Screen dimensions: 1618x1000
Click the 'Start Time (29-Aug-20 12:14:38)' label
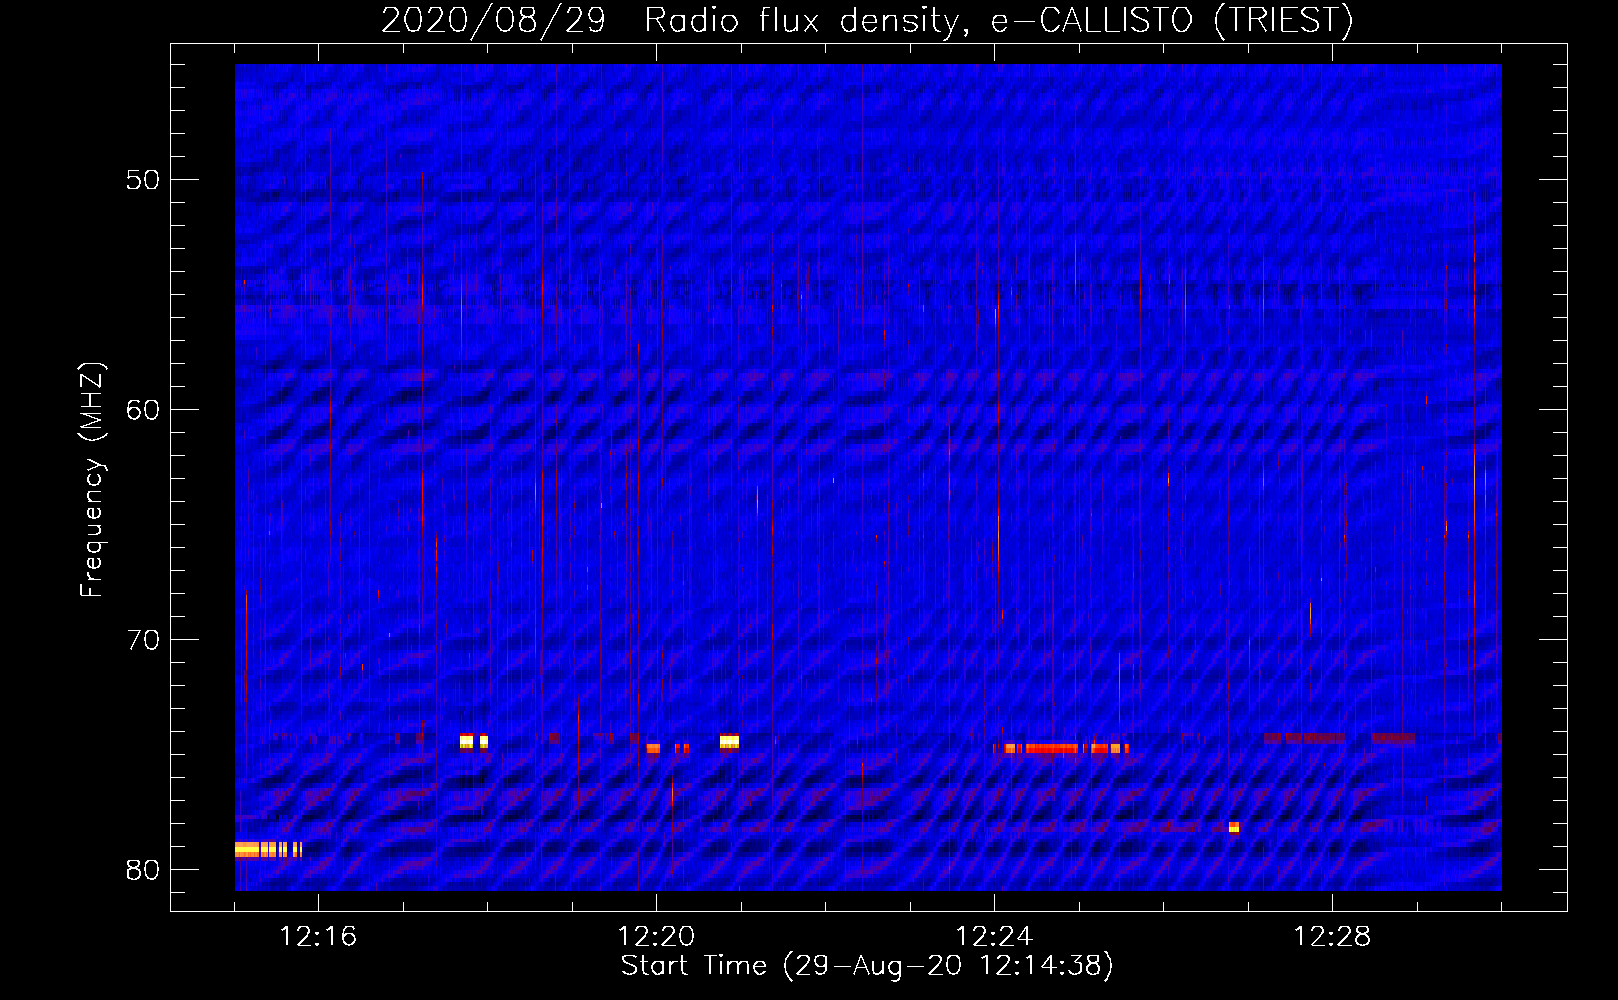point(867,966)
